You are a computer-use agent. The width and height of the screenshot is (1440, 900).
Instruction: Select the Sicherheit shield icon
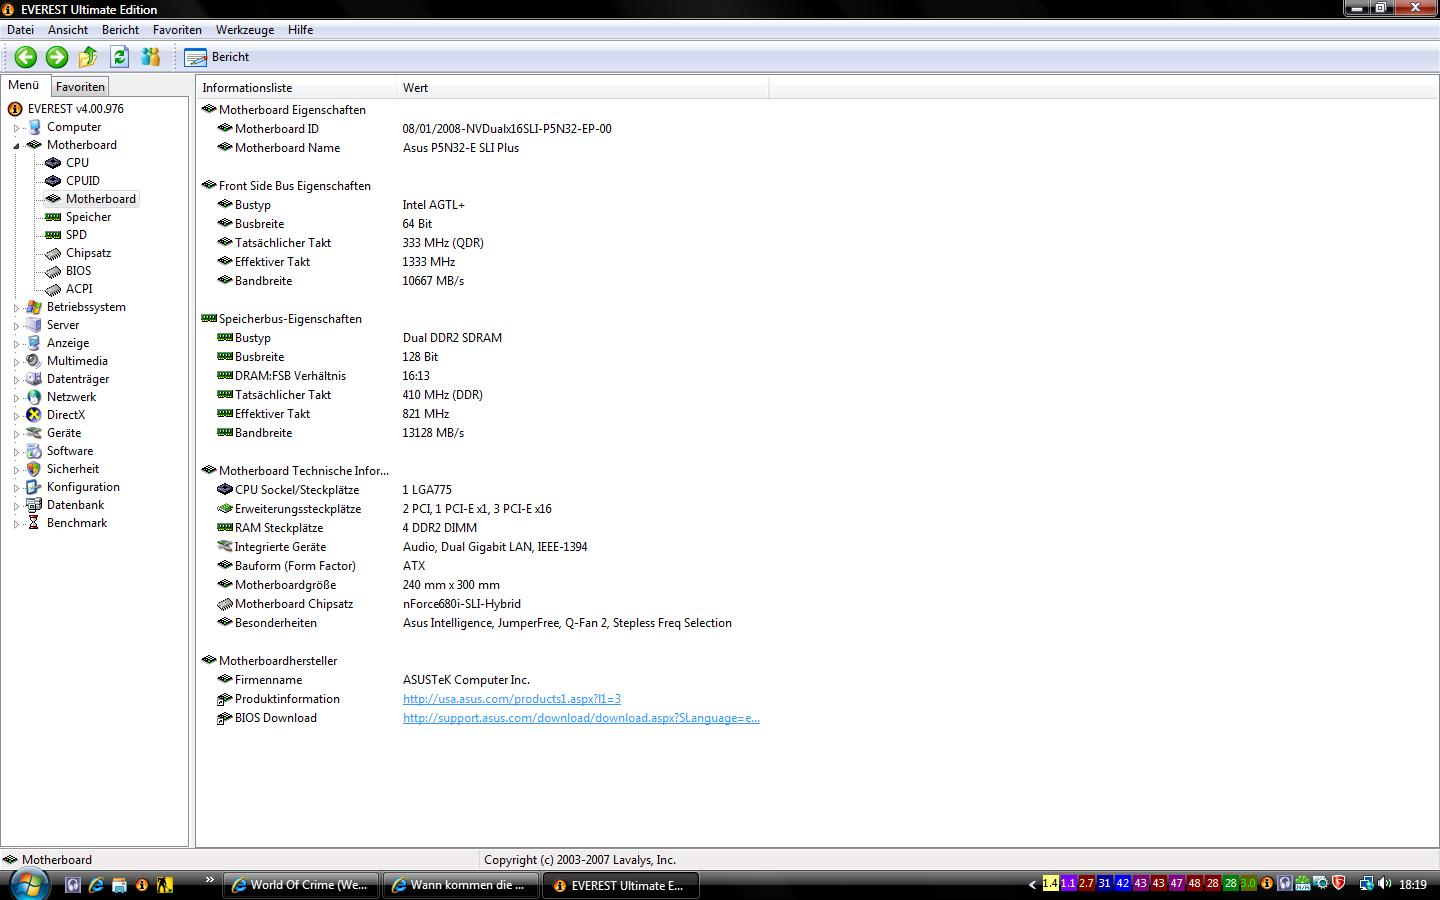[34, 469]
